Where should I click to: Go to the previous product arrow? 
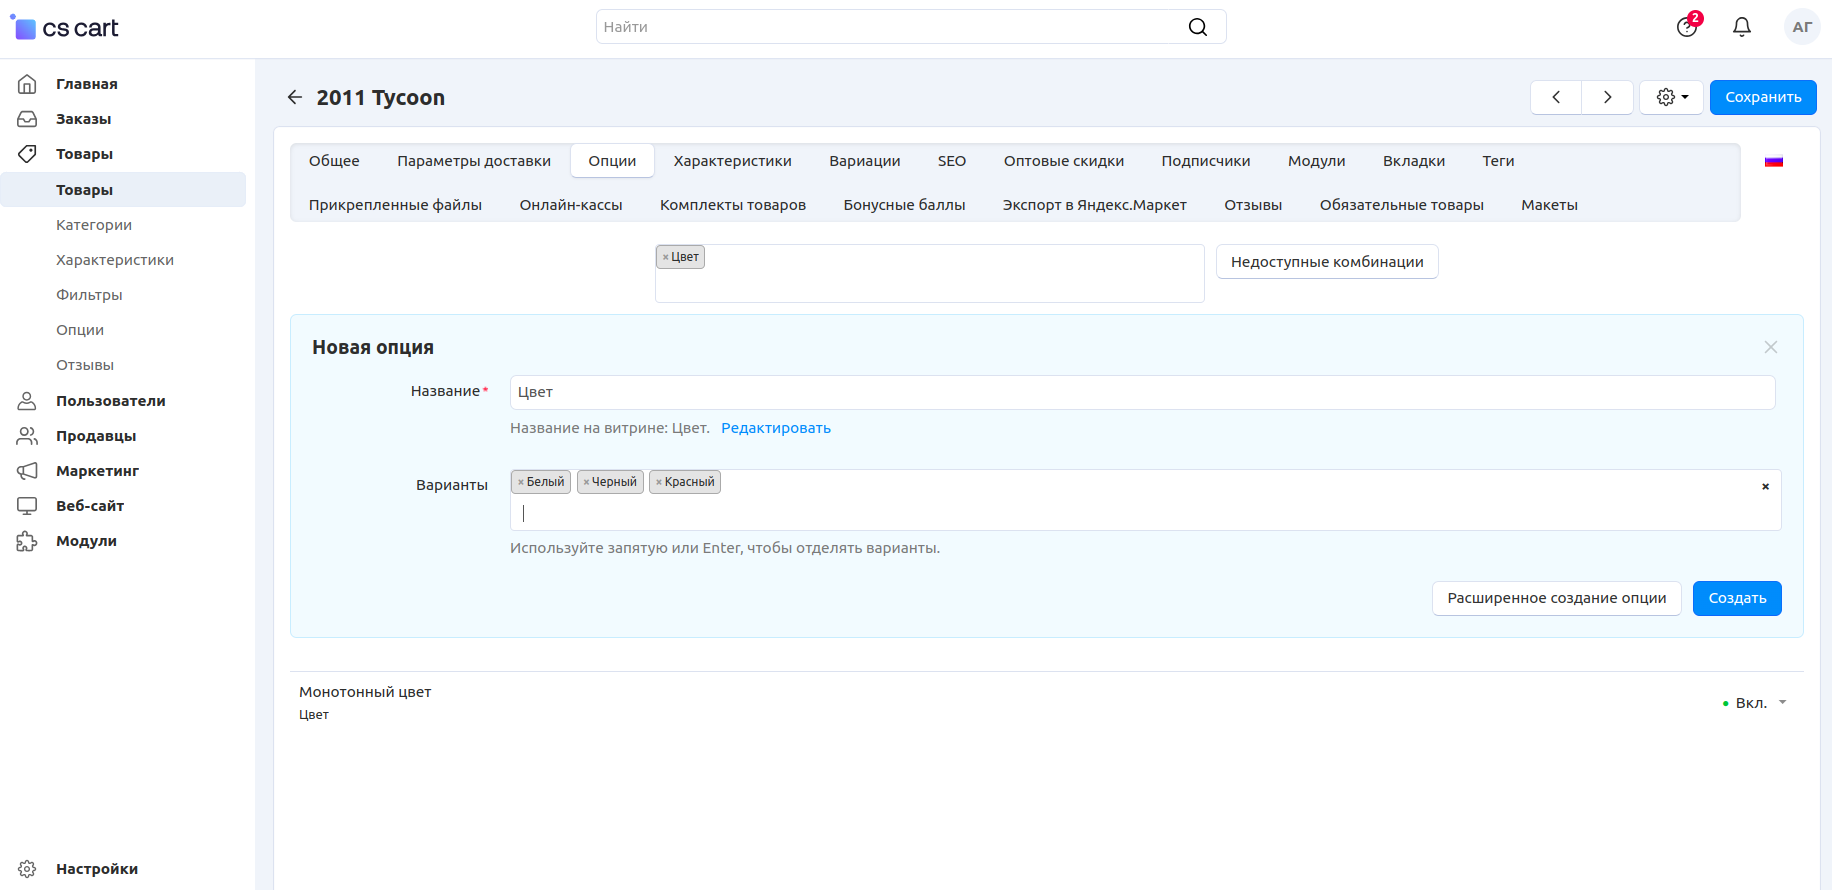pos(1556,97)
